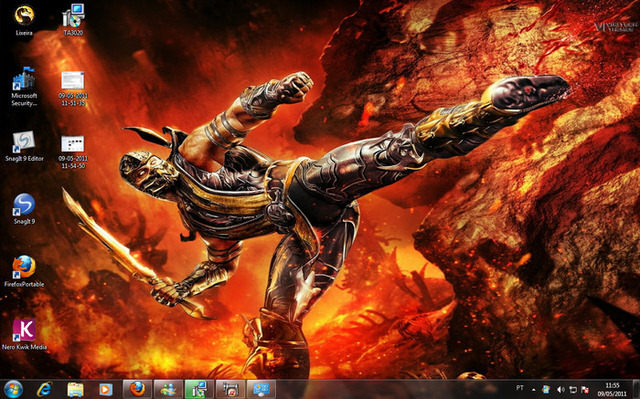
Task: Select the SnagIt 9 desktop shortcut
Action: click(x=24, y=209)
